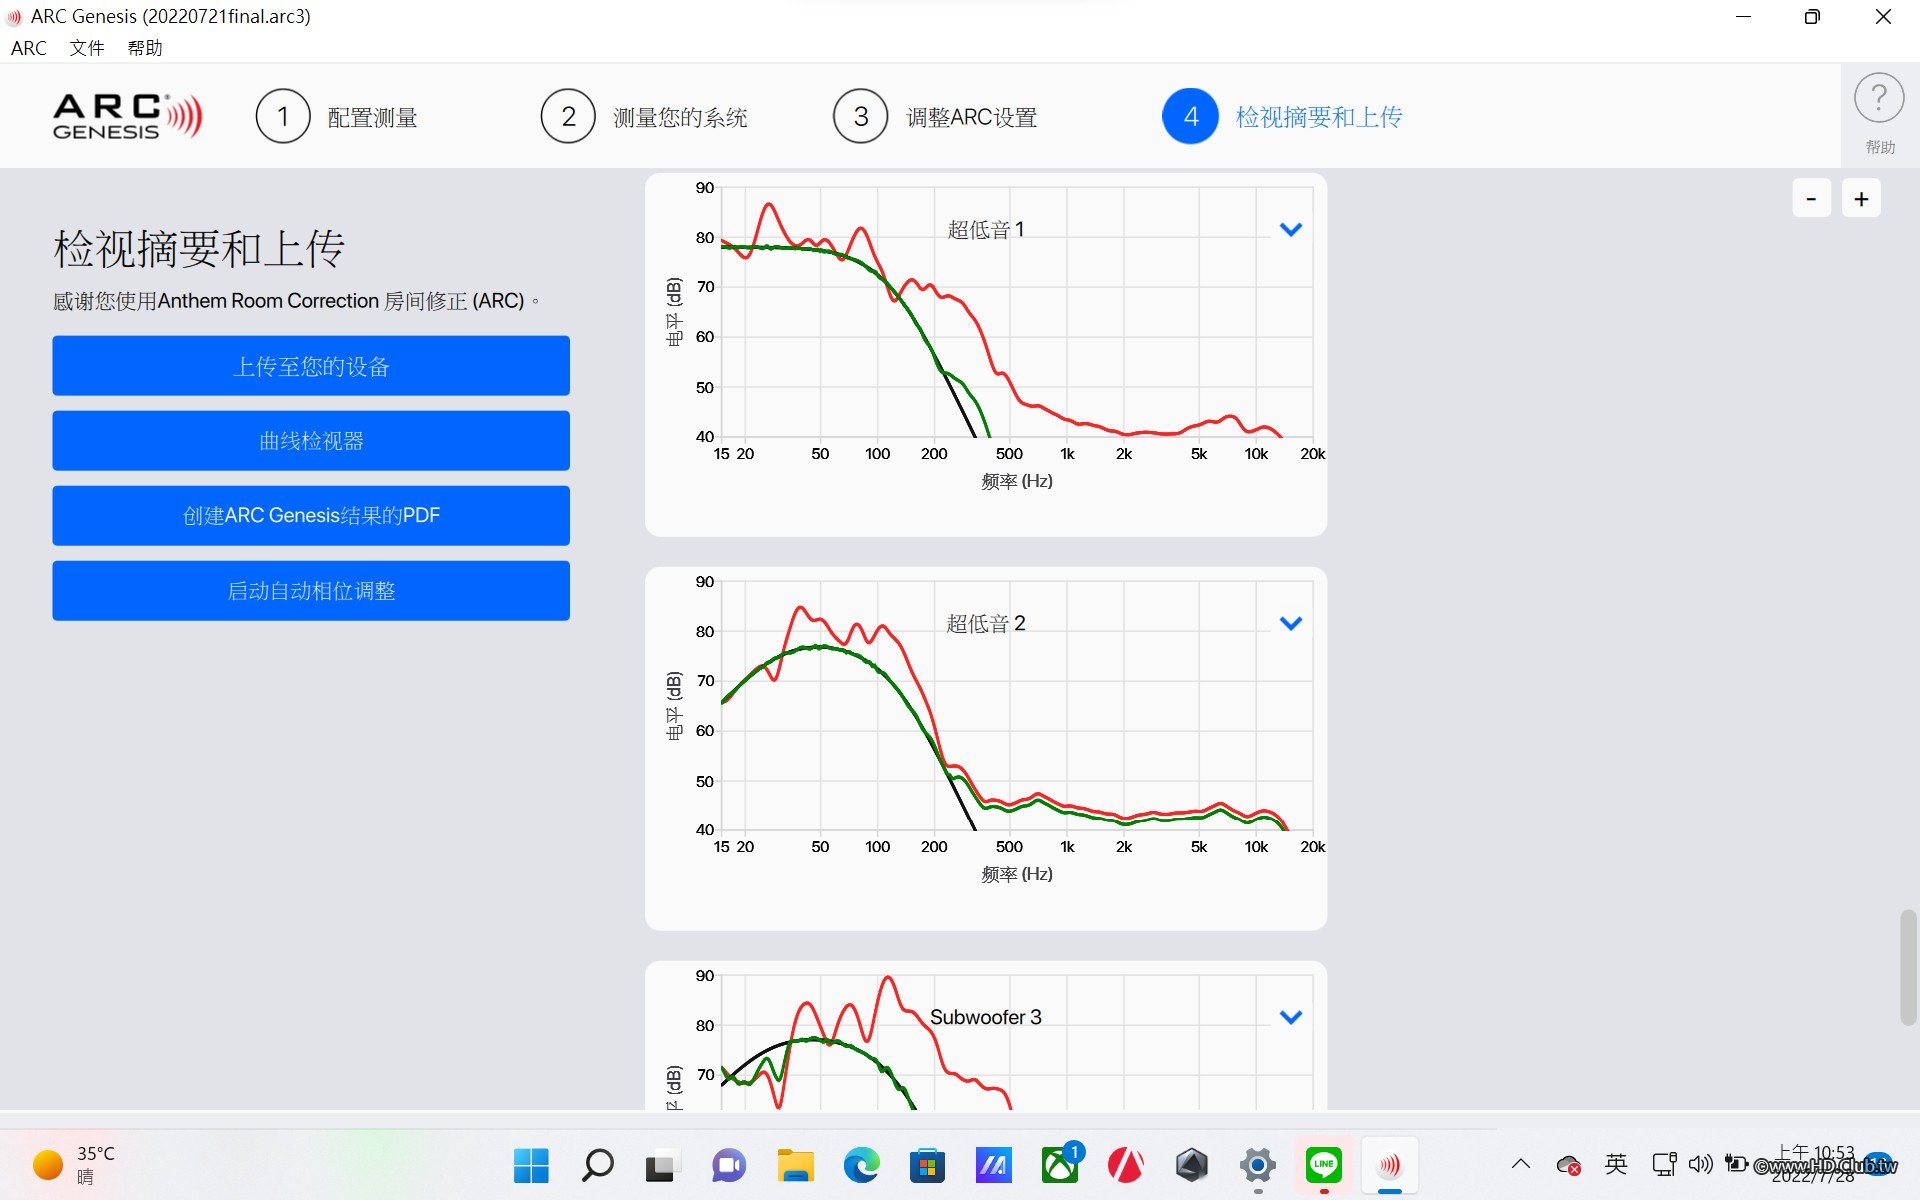Open Teams Chat taskbar icon
1920x1200 pixels.
tap(729, 1165)
